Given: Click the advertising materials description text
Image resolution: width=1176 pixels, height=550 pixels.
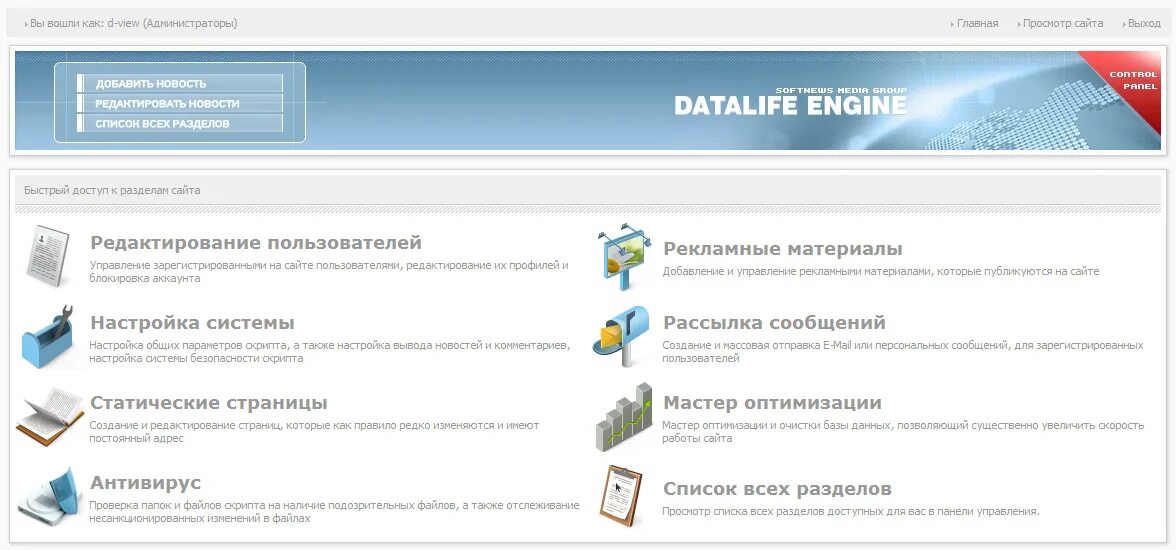Looking at the screenshot, I should (x=881, y=272).
